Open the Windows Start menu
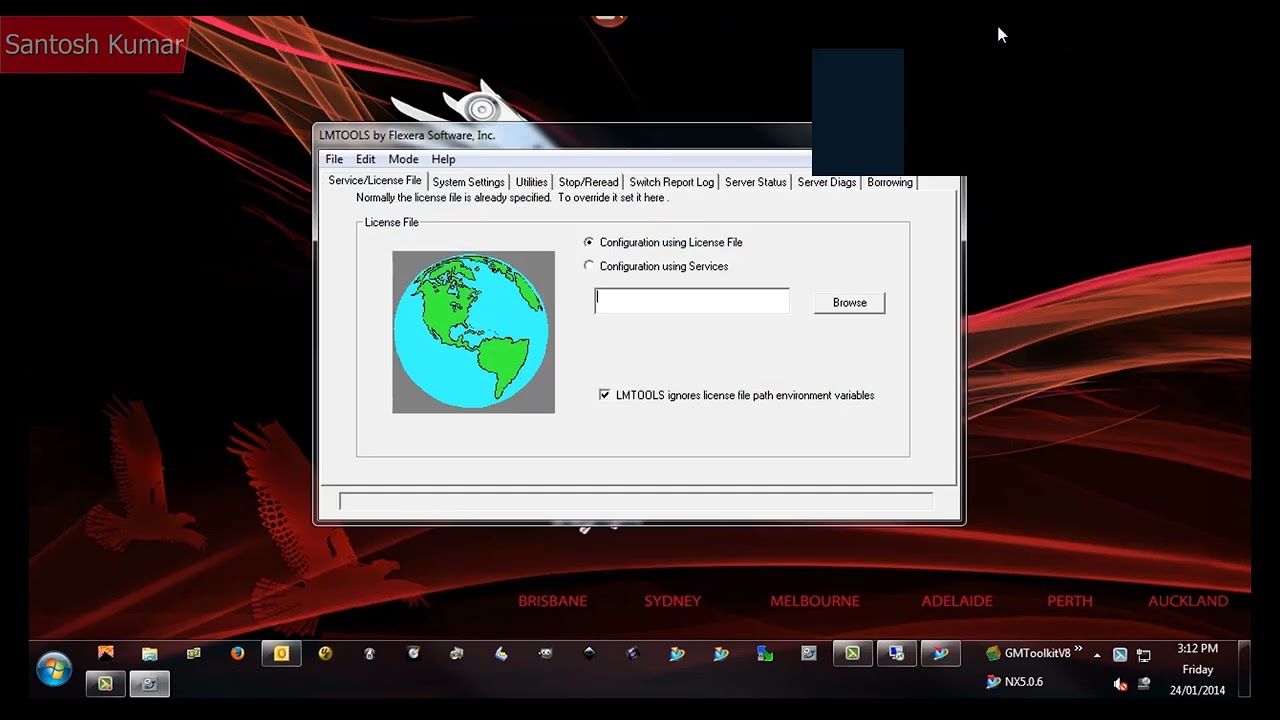The width and height of the screenshot is (1280, 720). click(53, 668)
